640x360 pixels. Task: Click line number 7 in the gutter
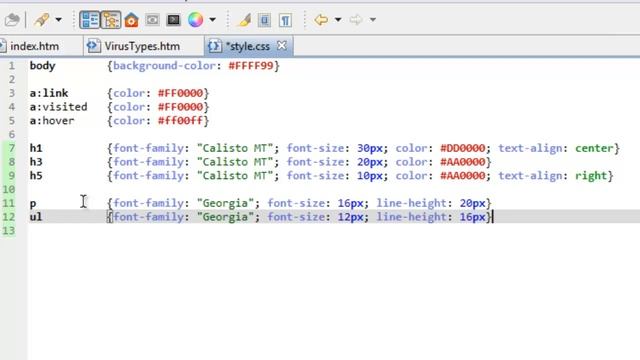pyautogui.click(x=11, y=148)
